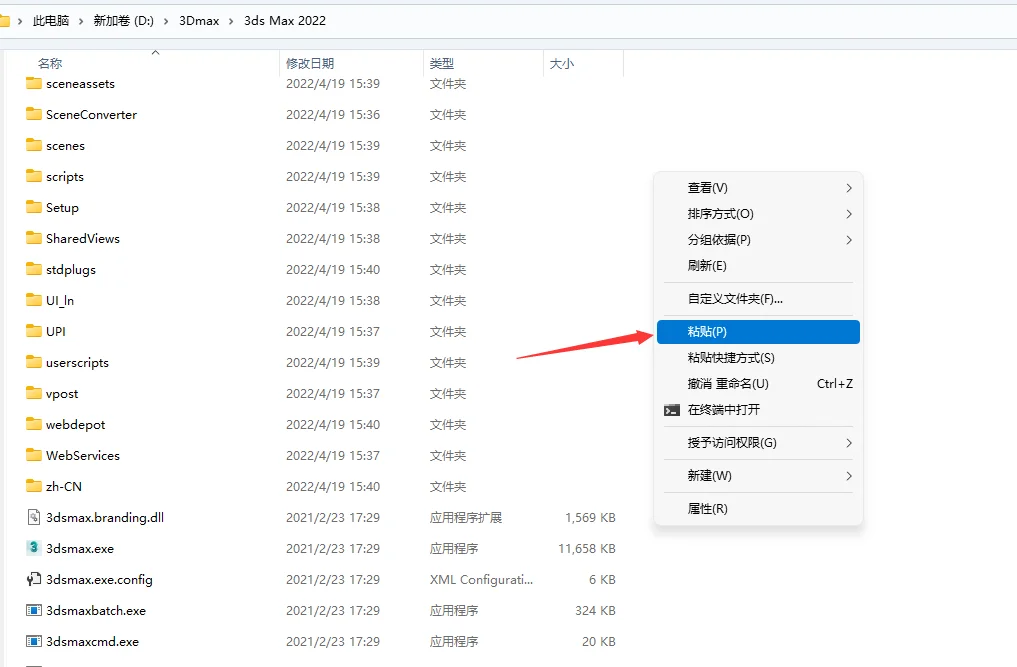
Task: Click XML Configurati... type cell
Action: point(481,579)
